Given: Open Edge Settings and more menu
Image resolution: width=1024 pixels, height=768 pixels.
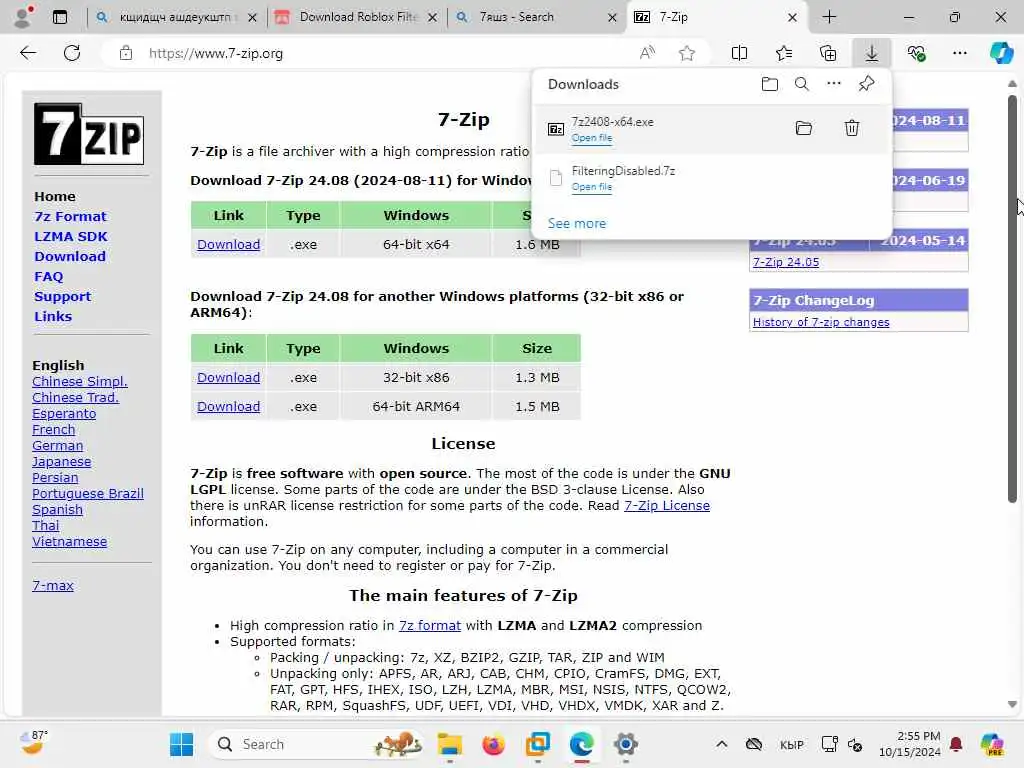Looking at the screenshot, I should (x=960, y=53).
